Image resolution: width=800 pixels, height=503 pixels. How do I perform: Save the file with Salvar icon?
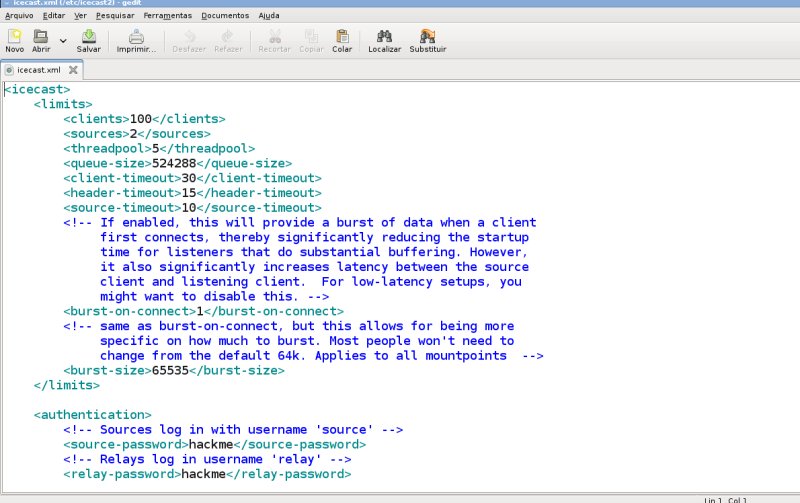pos(89,37)
